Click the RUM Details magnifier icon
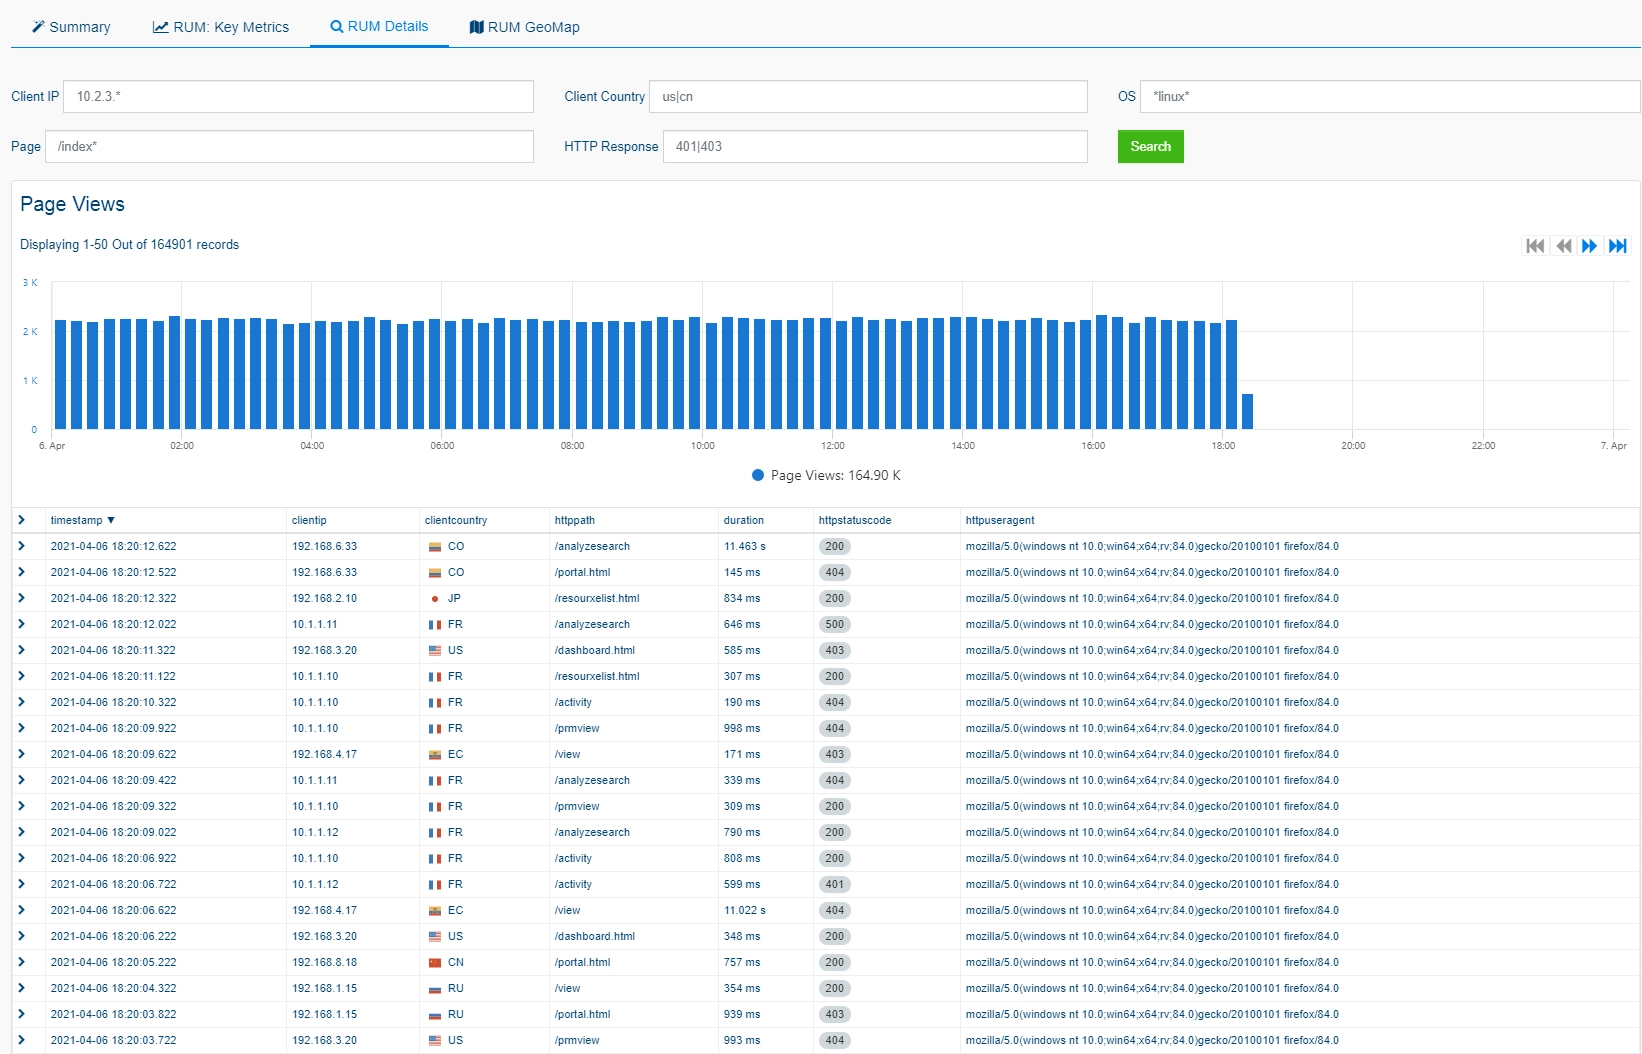 337,27
